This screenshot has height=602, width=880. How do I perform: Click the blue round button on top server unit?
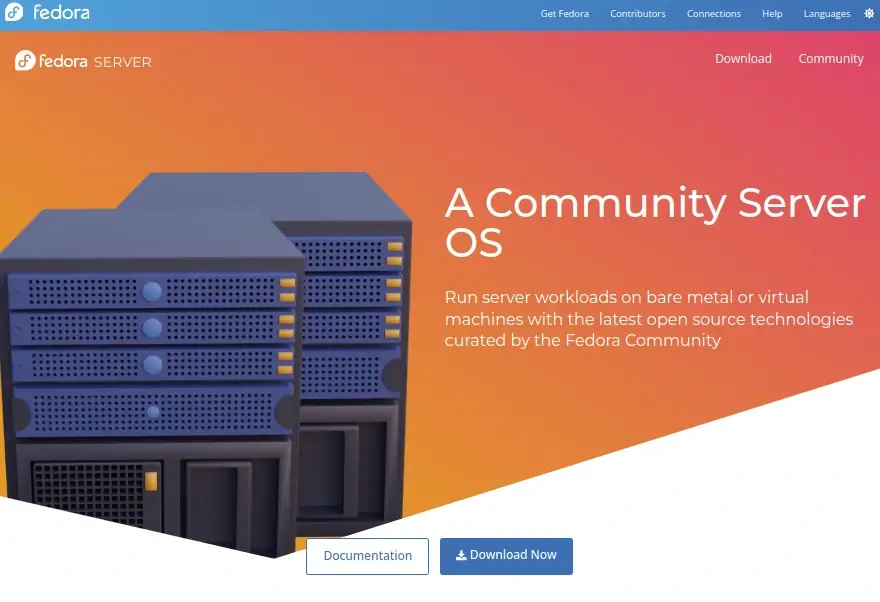(152, 292)
